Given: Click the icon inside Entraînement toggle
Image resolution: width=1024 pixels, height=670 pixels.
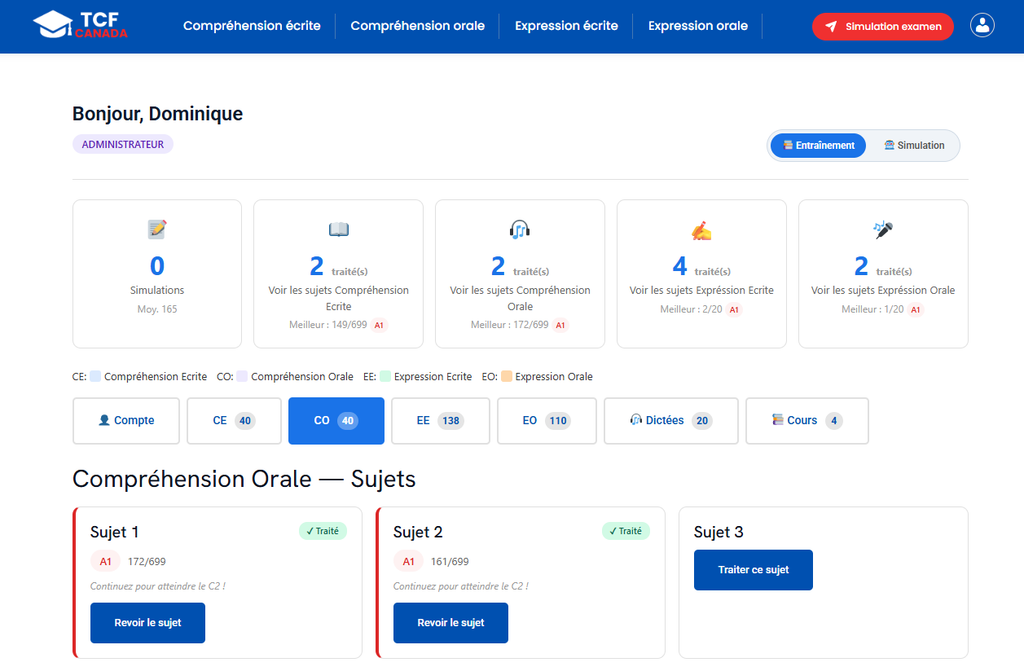Looking at the screenshot, I should [x=788, y=145].
